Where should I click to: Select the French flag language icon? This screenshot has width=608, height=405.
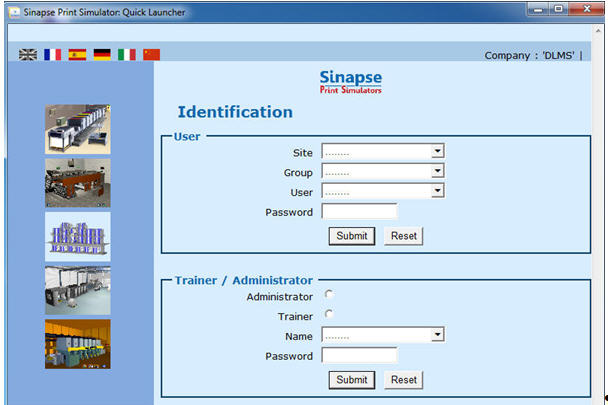point(53,55)
